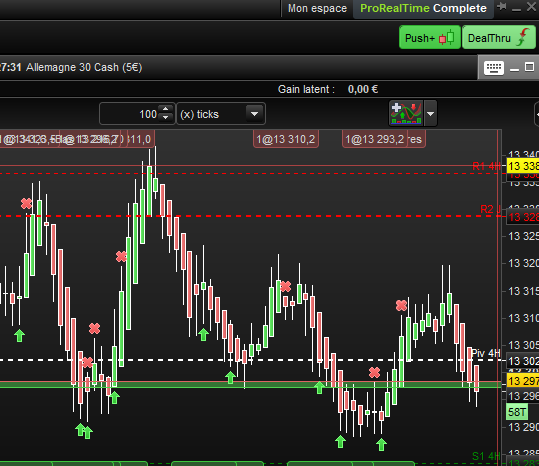Open the on-screen keyboard icon in the chart header
This screenshot has width=539, height=466.
pos(494,68)
